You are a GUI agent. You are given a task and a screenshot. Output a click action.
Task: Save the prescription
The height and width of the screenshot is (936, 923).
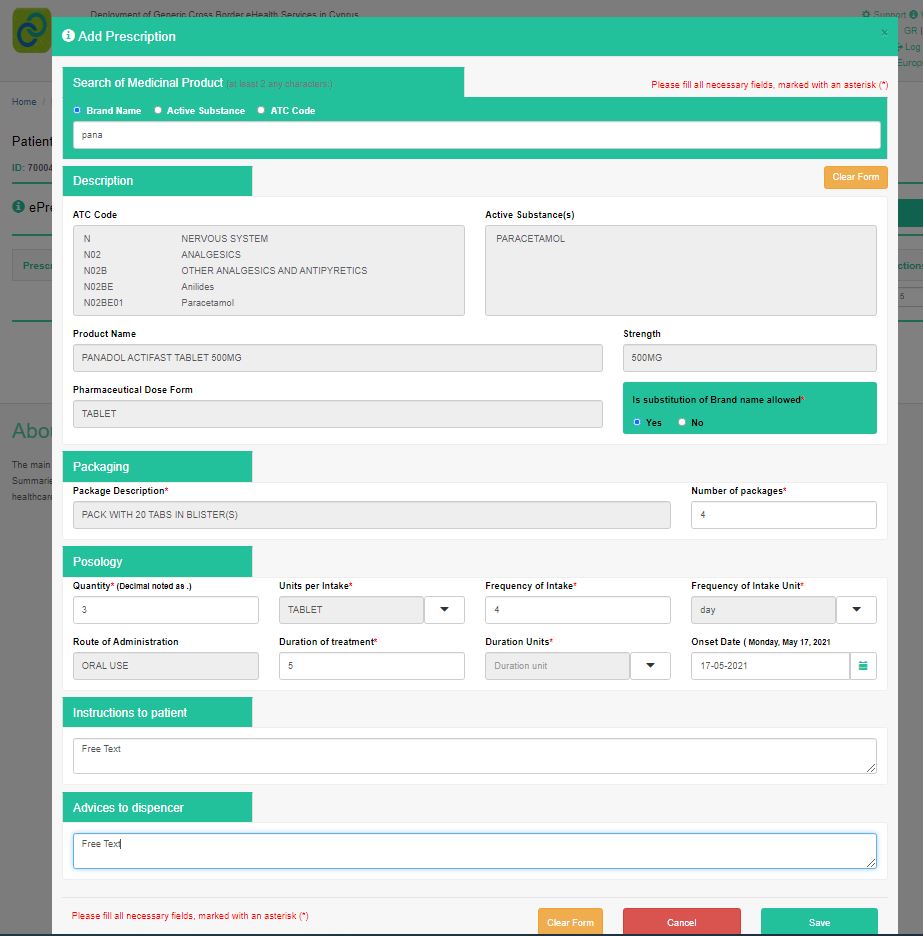point(819,922)
